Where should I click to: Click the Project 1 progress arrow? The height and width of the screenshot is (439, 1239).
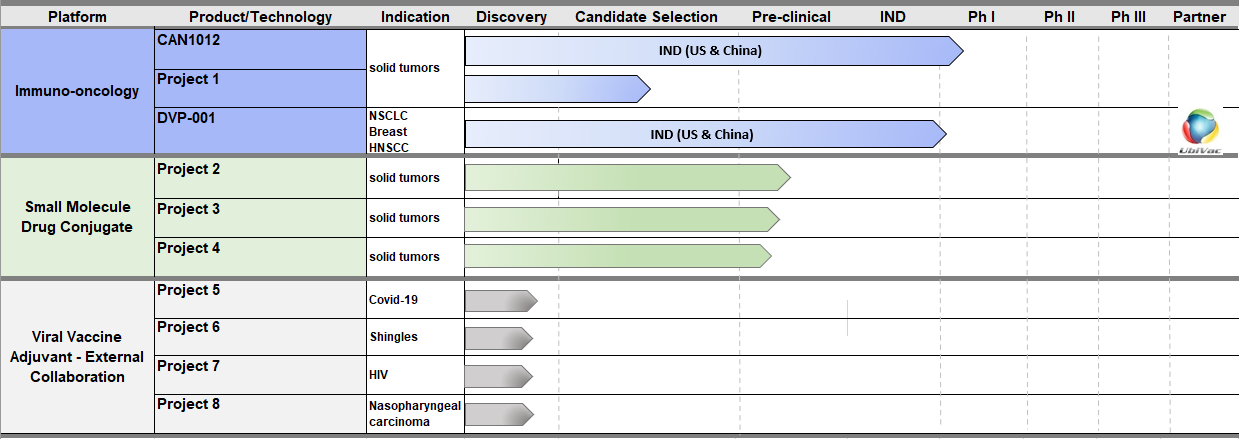(558, 89)
